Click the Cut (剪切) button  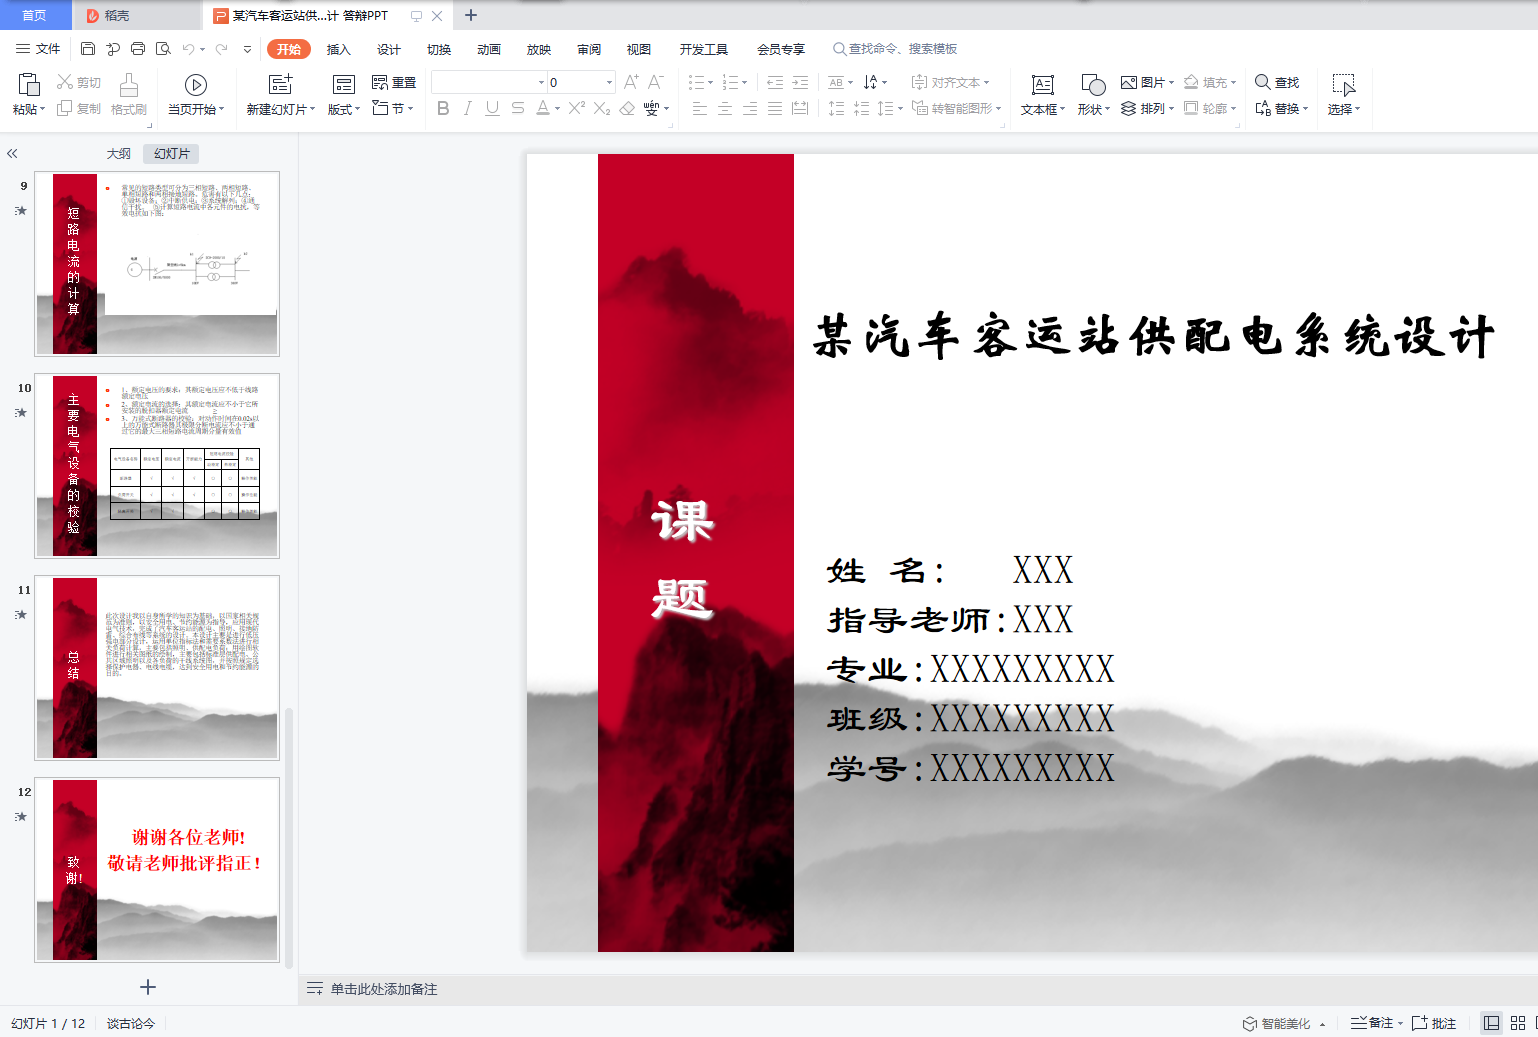tap(79, 82)
